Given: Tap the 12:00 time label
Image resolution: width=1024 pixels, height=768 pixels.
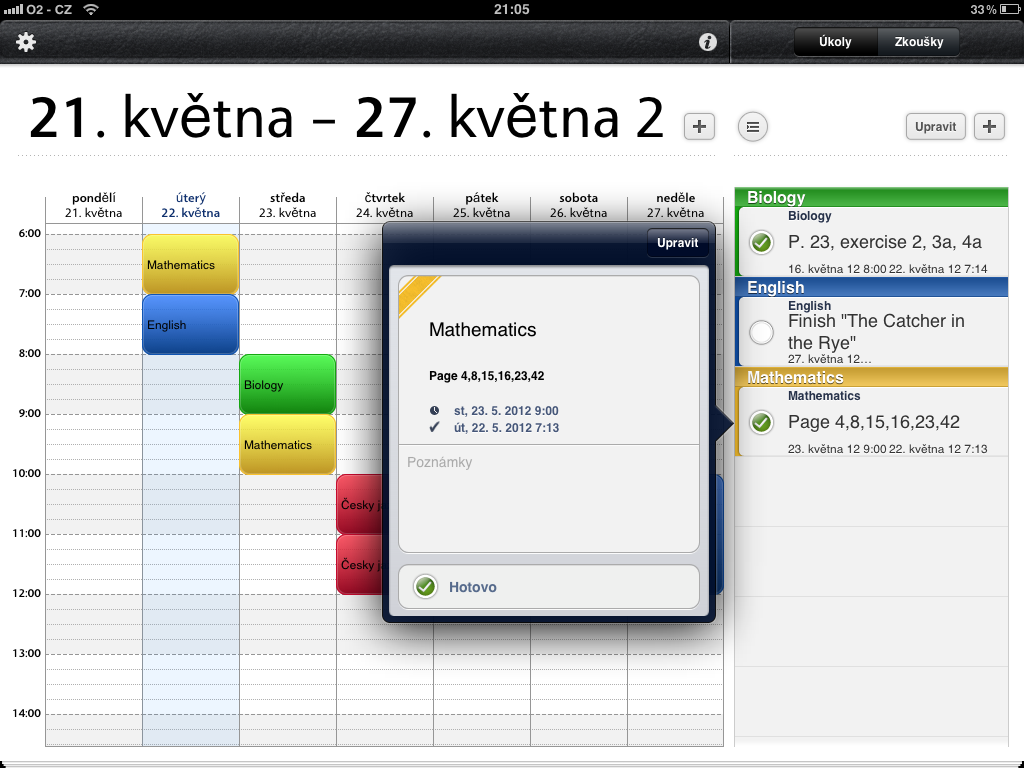Looking at the screenshot, I should point(27,593).
